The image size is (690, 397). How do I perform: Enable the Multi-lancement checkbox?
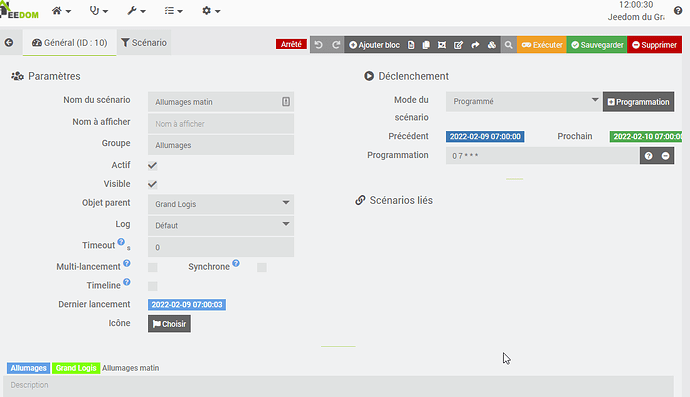point(153,267)
